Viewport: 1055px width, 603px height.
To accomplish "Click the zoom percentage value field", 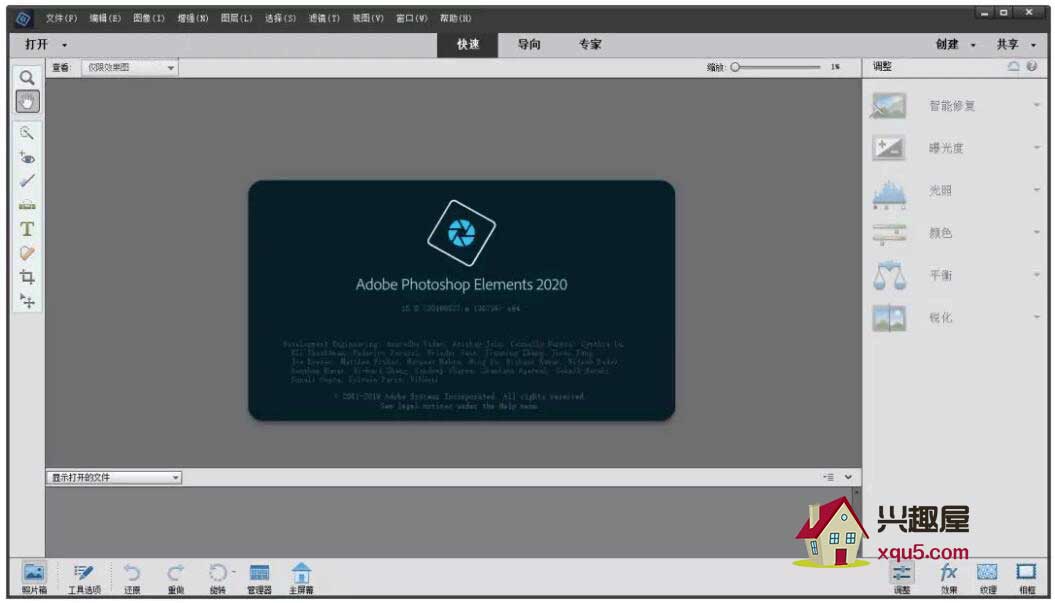I will click(x=836, y=67).
